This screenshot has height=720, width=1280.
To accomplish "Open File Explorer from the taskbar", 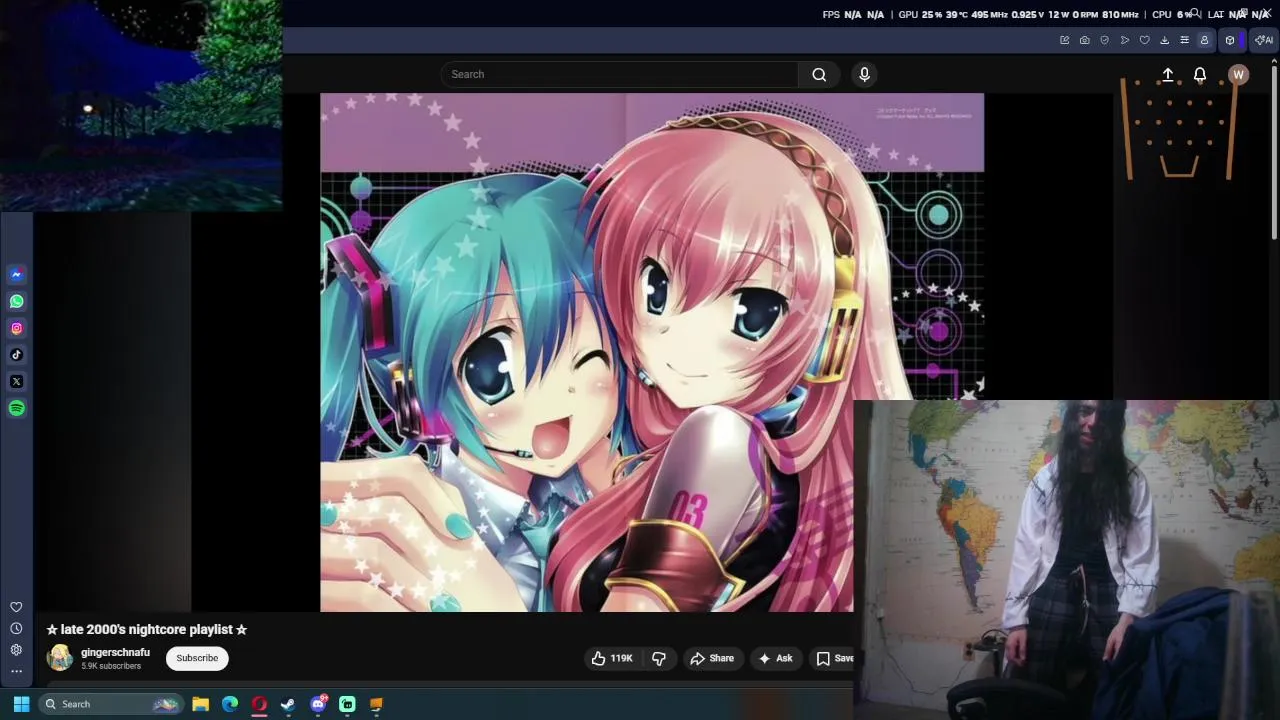I will coord(200,704).
